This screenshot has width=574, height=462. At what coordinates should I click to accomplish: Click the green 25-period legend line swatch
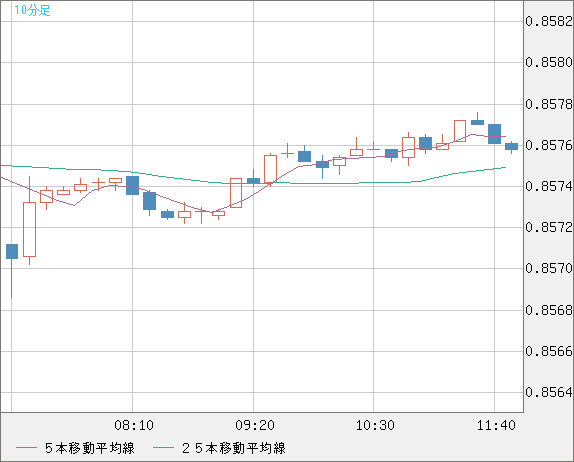[x=163, y=448]
